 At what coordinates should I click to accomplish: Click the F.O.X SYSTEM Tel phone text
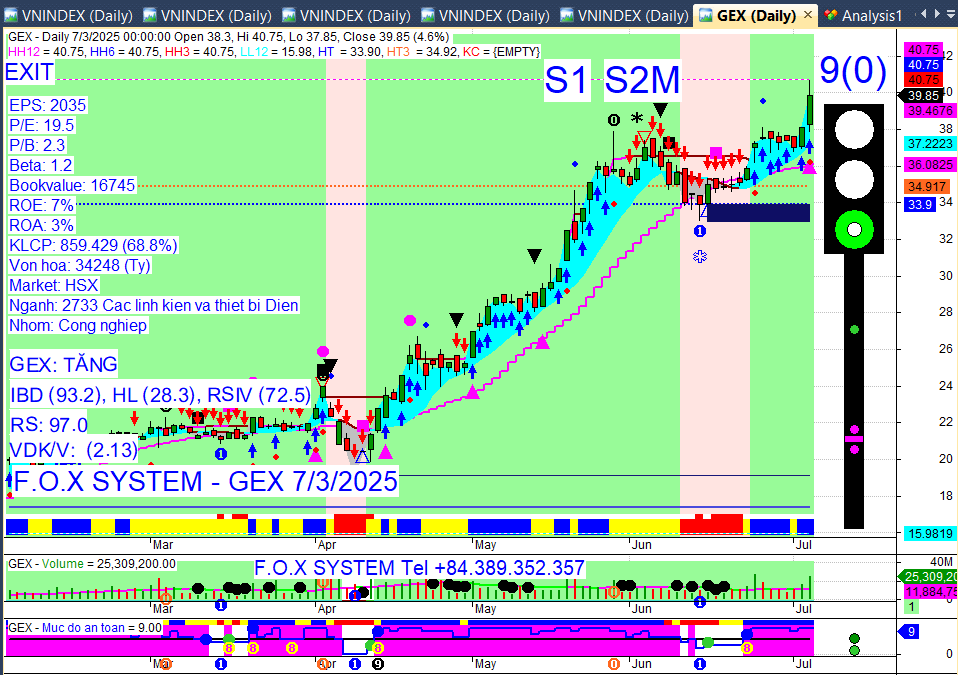(419, 568)
